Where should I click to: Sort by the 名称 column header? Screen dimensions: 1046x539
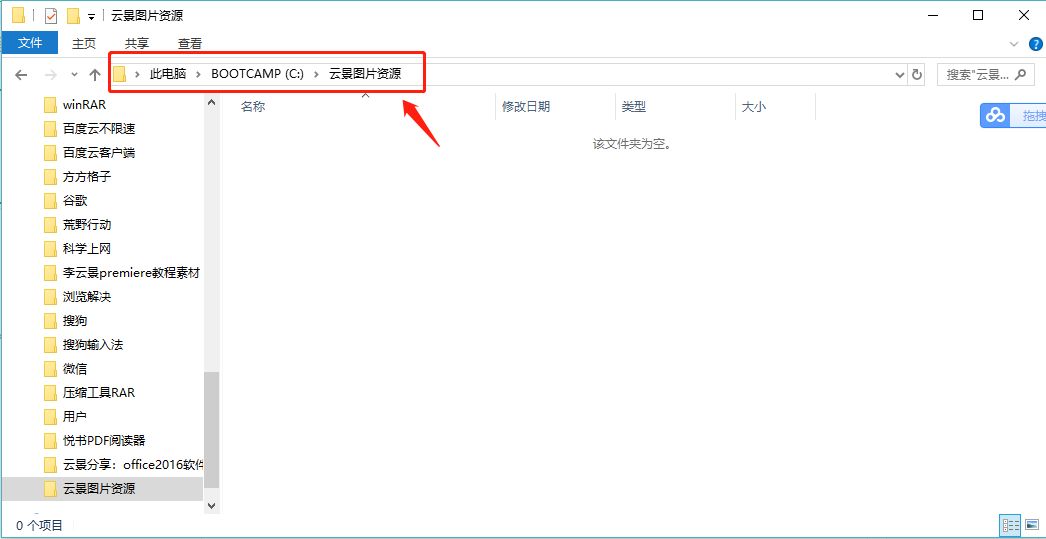253,107
